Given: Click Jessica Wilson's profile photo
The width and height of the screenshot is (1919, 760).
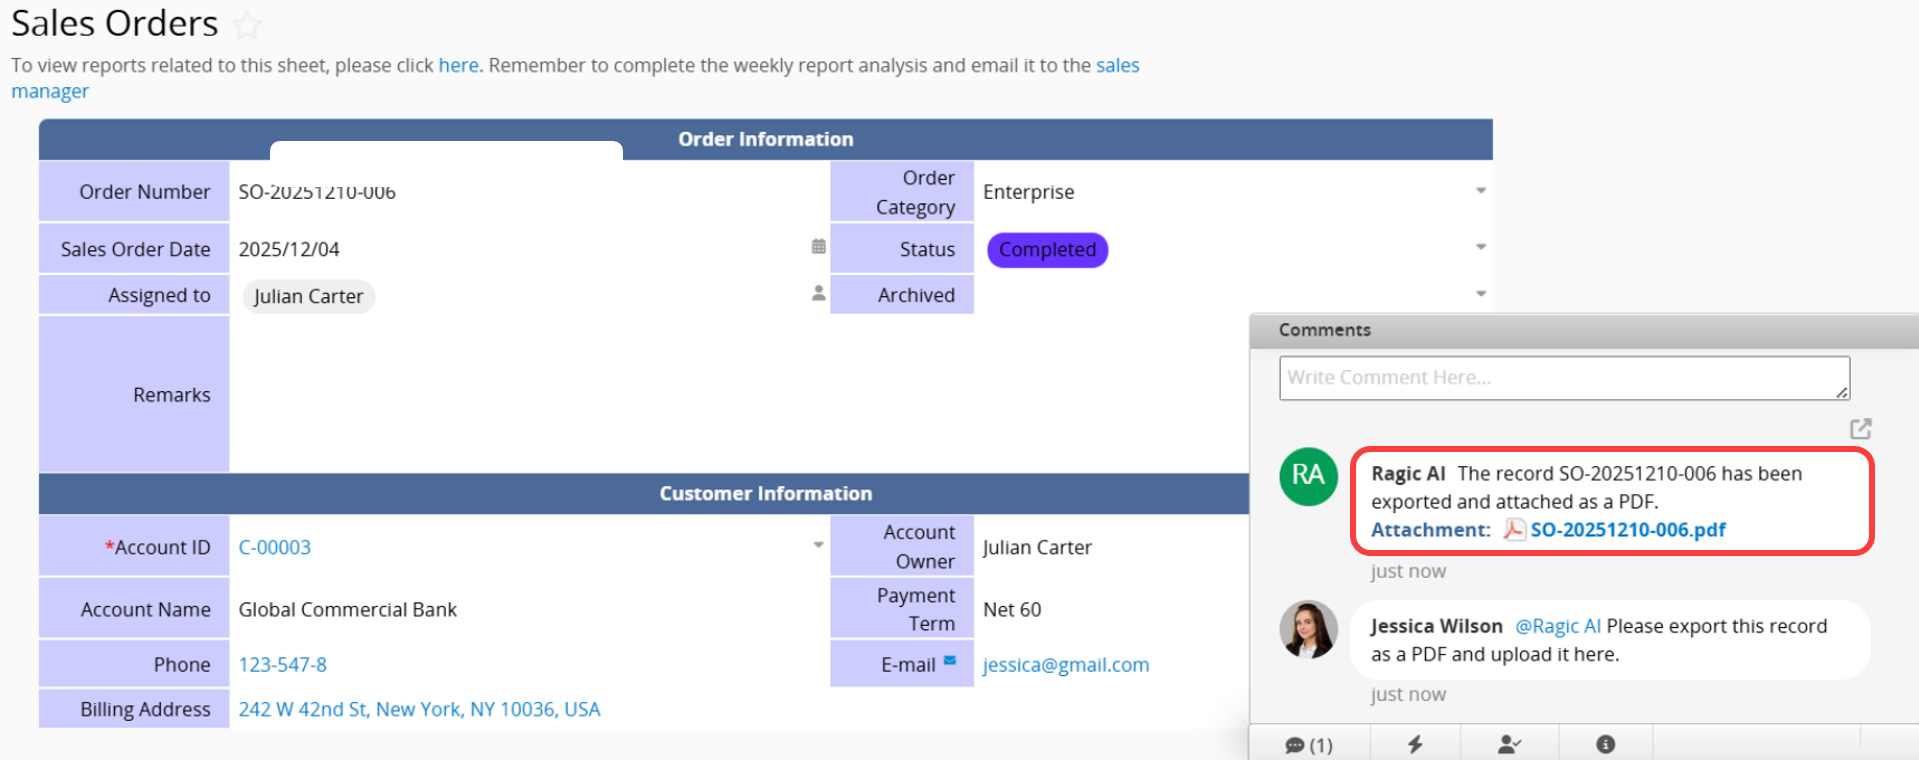Looking at the screenshot, I should click(x=1308, y=629).
